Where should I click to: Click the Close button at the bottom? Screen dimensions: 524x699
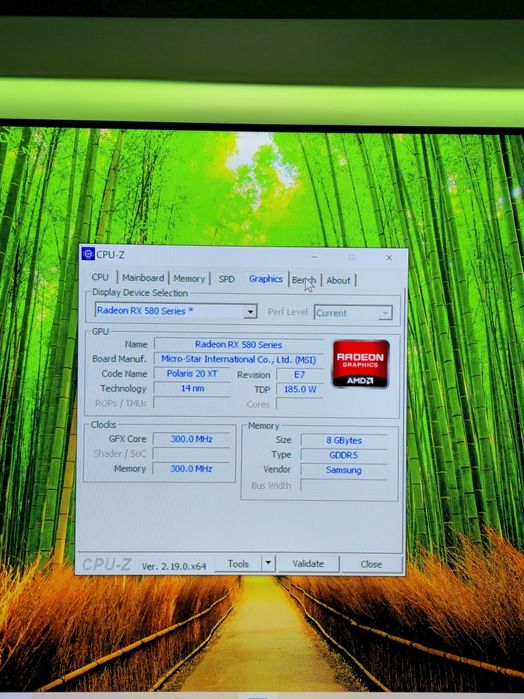[371, 564]
